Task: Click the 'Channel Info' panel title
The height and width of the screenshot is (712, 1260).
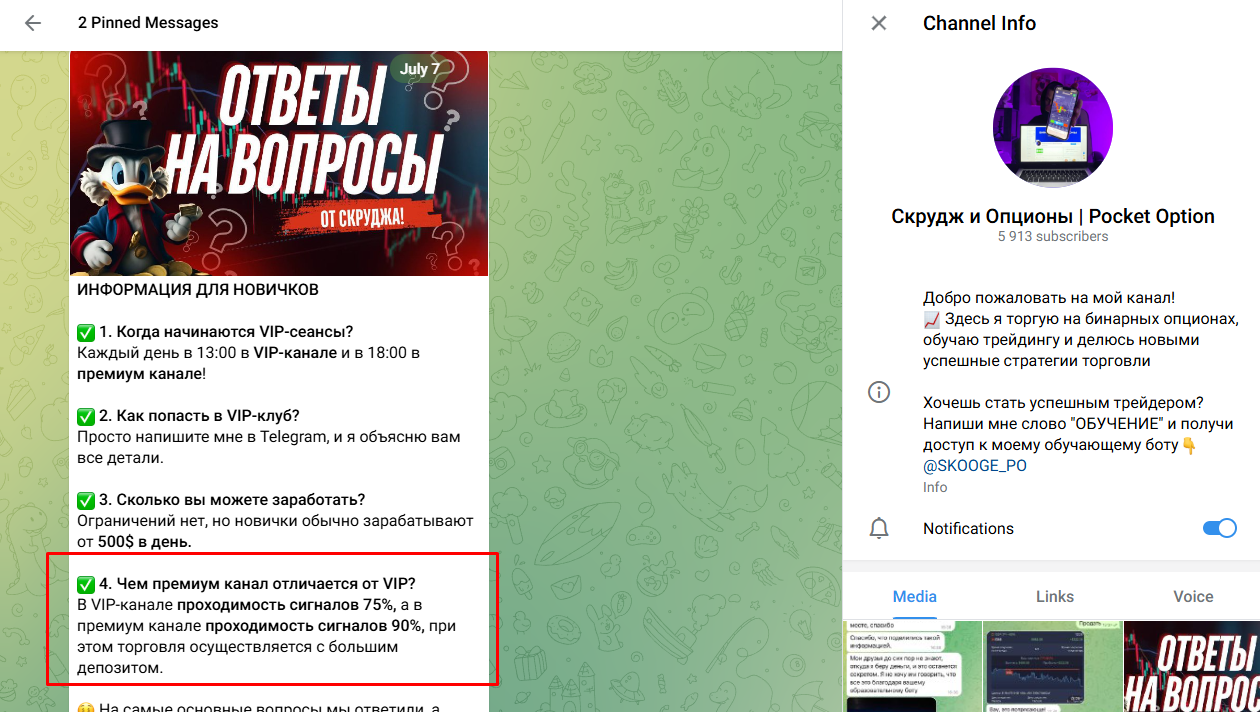Action: point(979,23)
